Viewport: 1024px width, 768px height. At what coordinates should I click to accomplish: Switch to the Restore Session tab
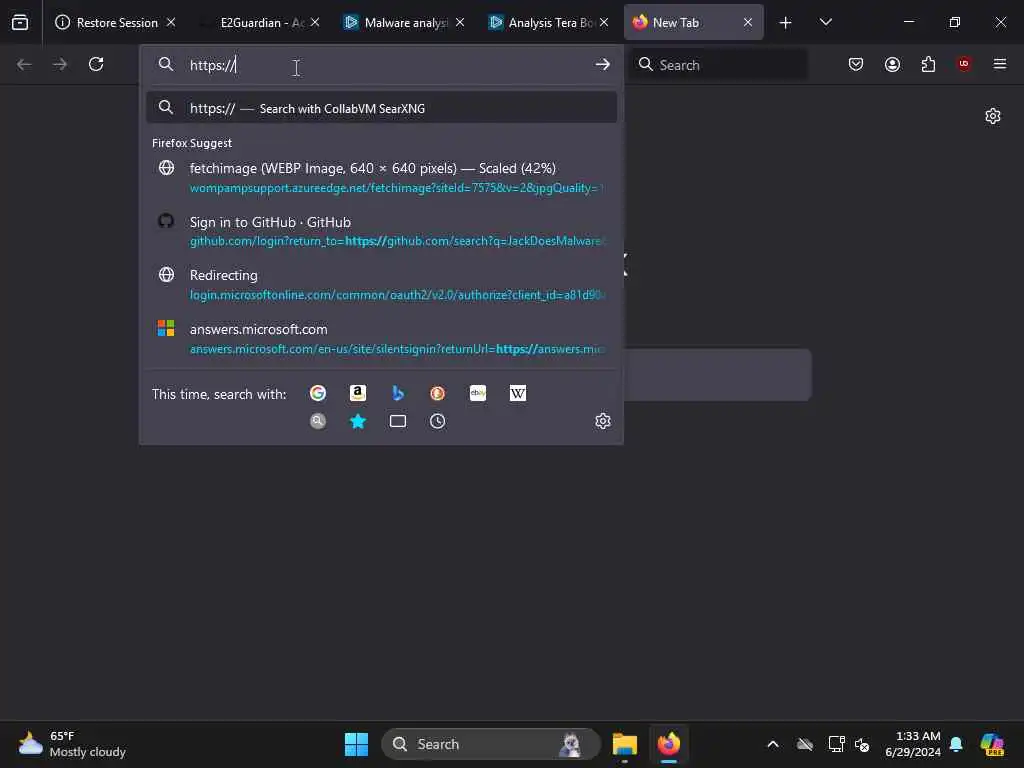[x=115, y=22]
